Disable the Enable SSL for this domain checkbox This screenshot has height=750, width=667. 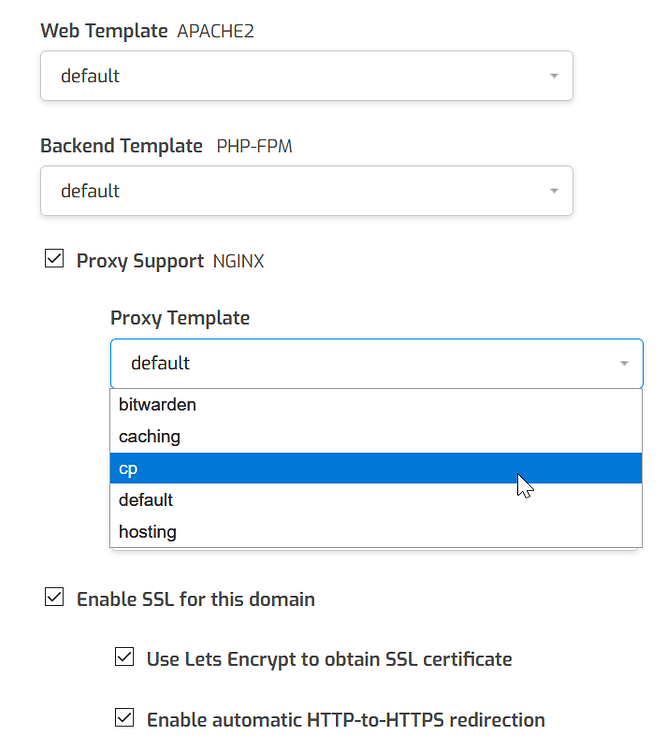coord(54,597)
